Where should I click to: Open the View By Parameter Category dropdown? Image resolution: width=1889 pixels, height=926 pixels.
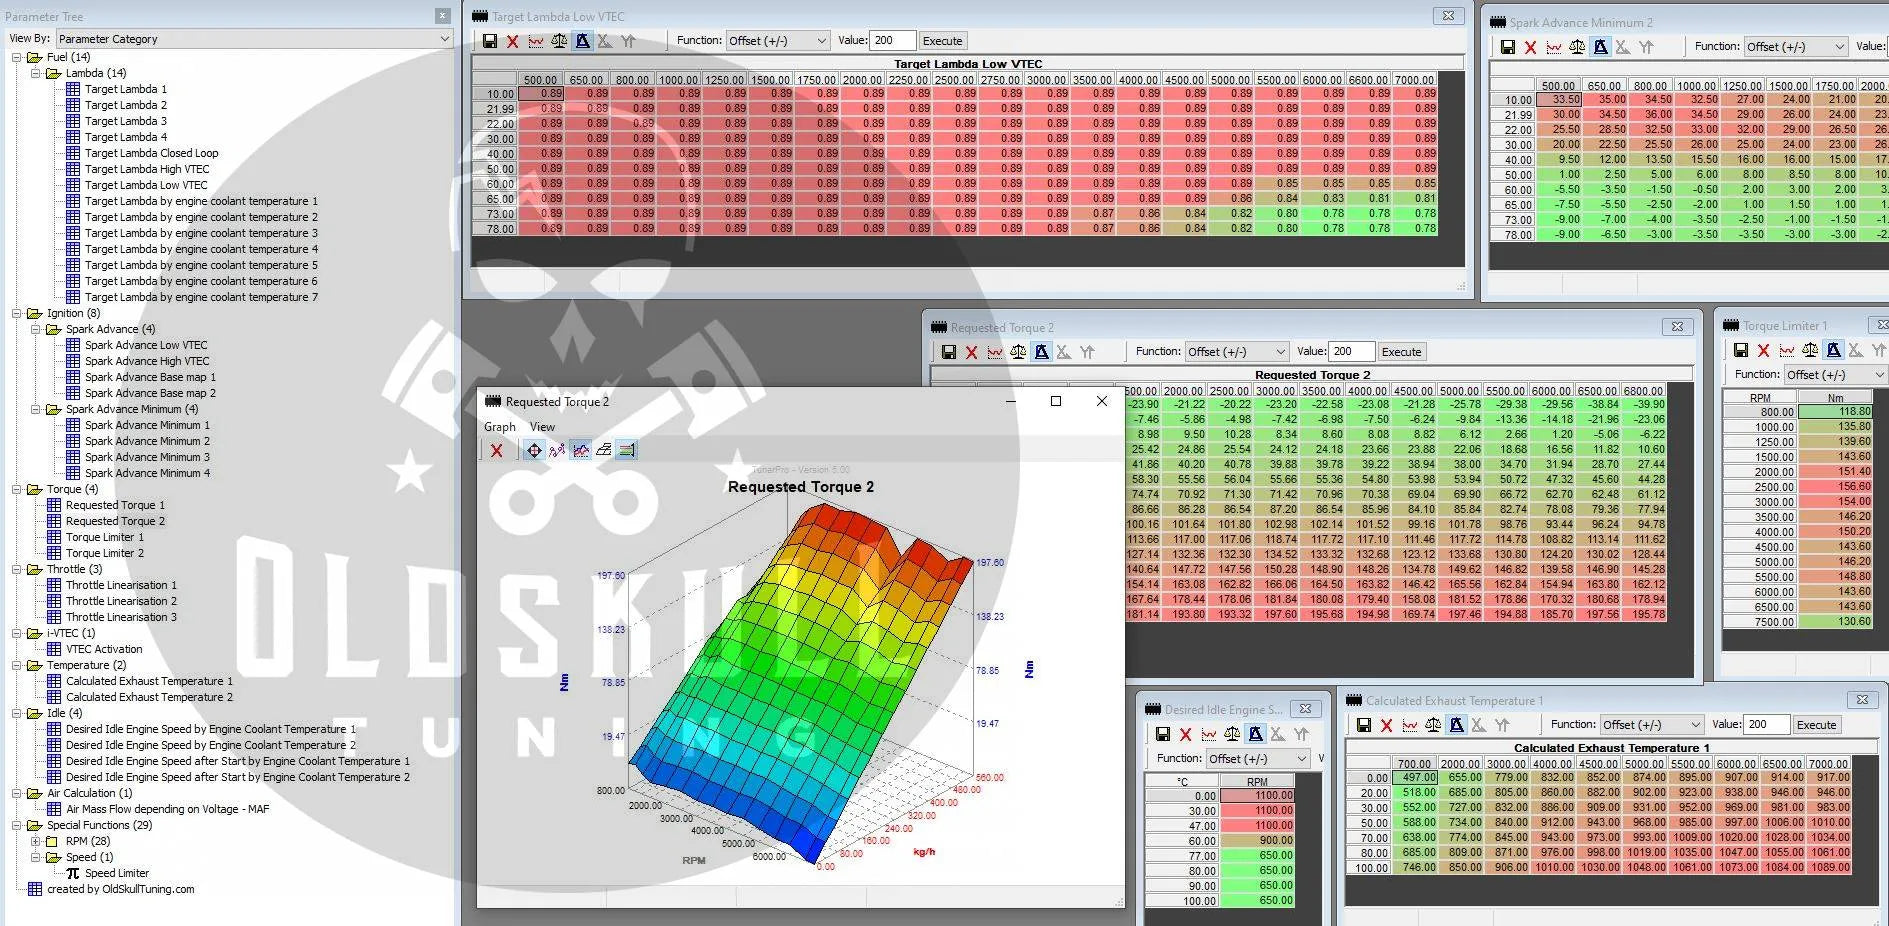point(253,39)
